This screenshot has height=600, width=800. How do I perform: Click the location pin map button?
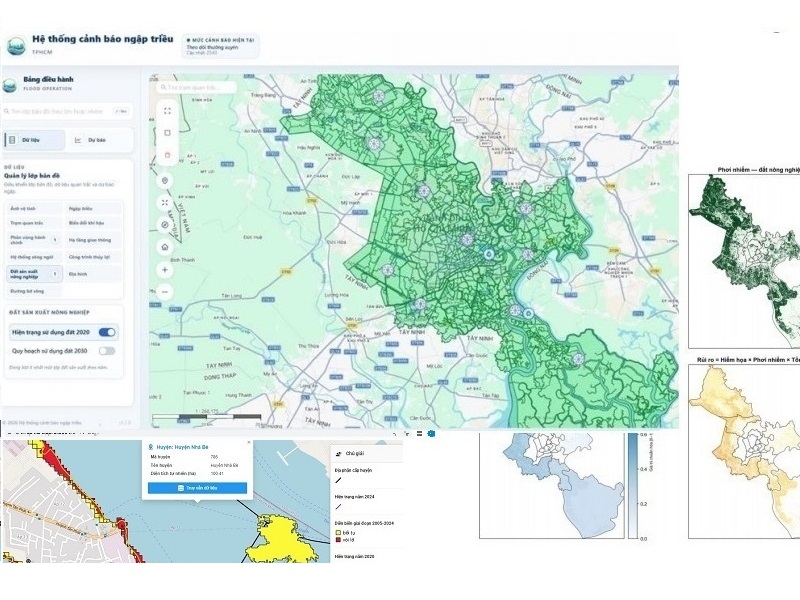165,181
